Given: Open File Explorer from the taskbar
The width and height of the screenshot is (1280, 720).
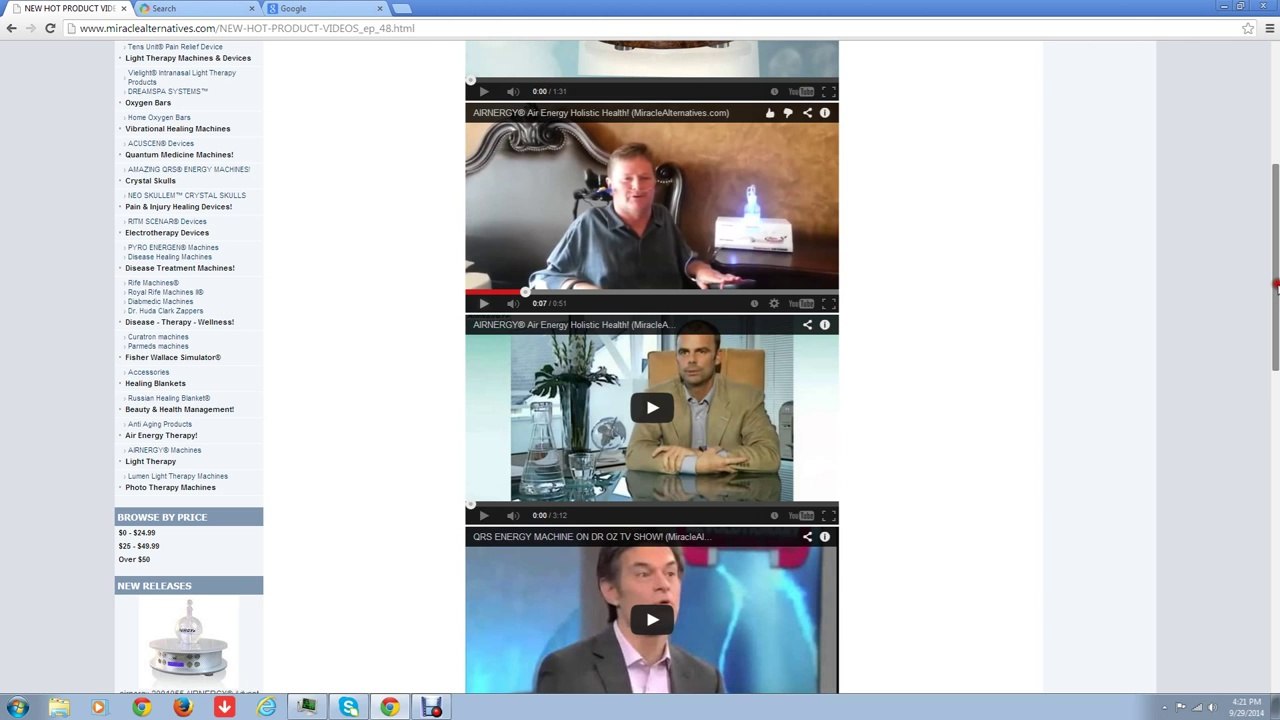Looking at the screenshot, I should pyautogui.click(x=59, y=708).
